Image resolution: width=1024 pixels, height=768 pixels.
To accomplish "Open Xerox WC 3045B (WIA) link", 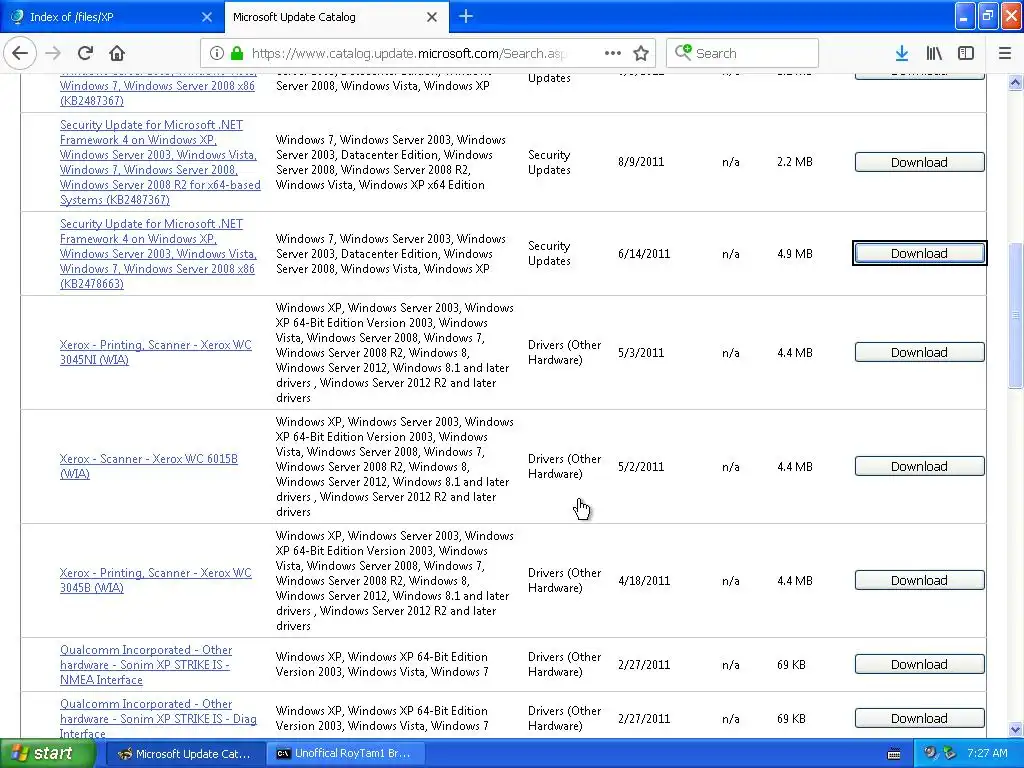I will (x=155, y=581).
